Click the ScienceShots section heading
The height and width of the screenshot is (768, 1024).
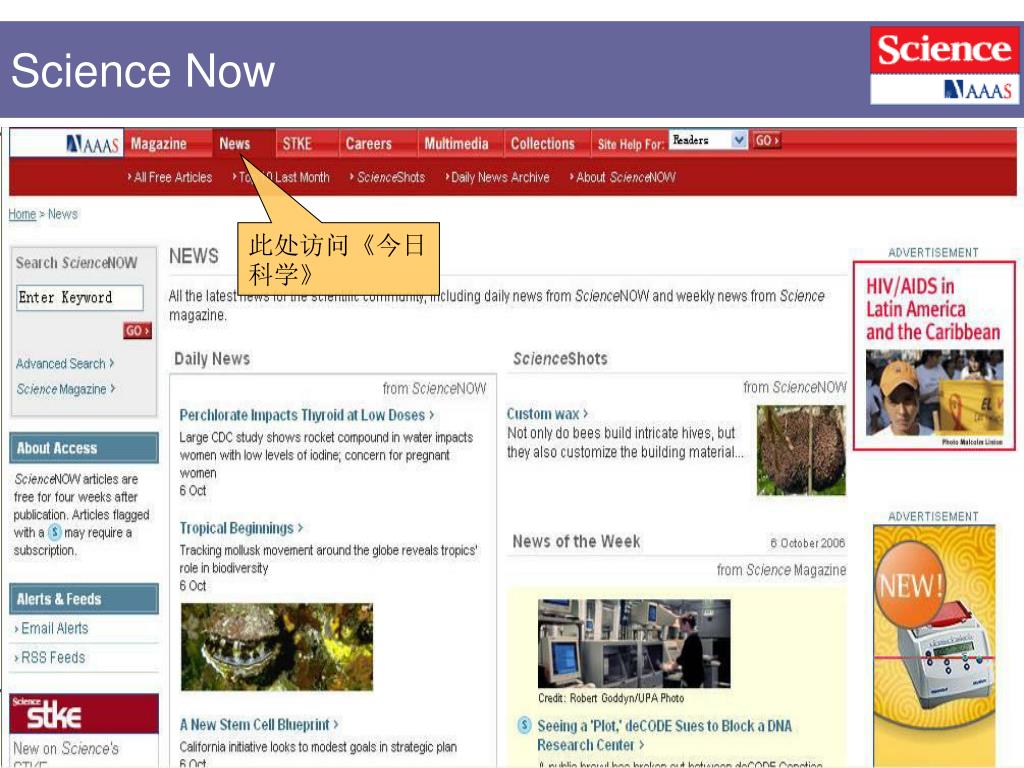[x=560, y=359]
